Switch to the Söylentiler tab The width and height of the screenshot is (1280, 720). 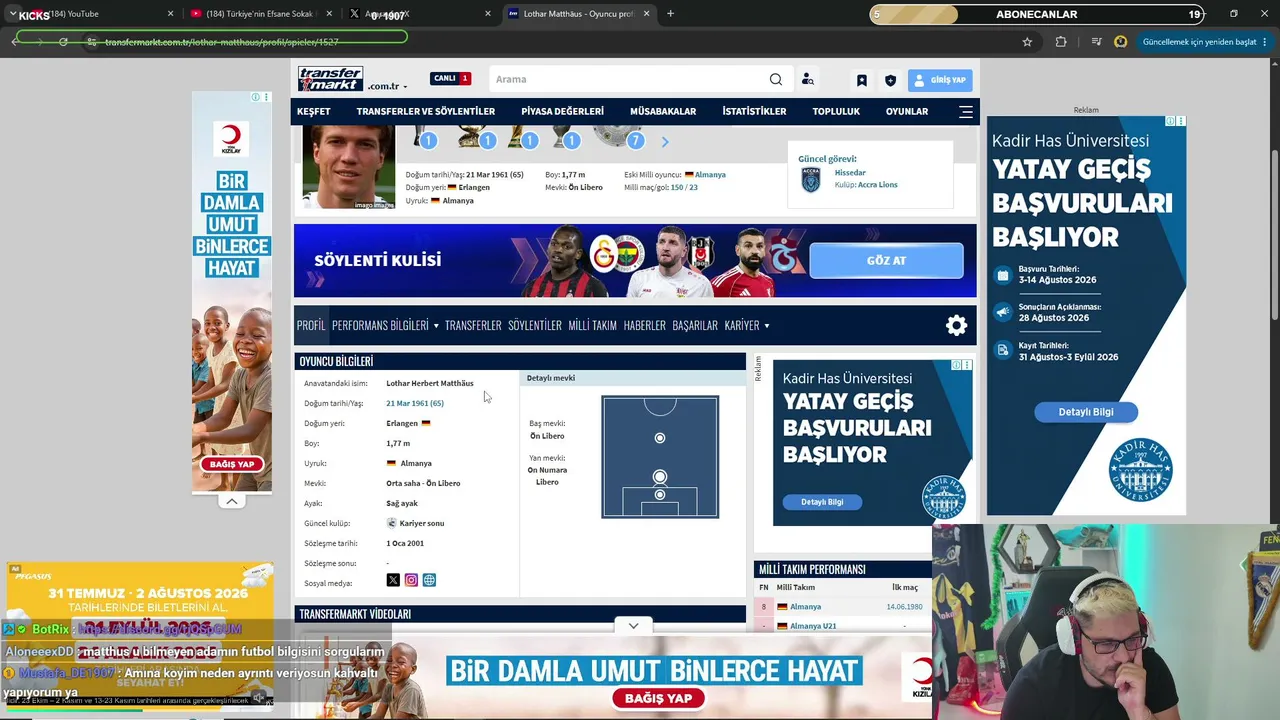point(535,325)
